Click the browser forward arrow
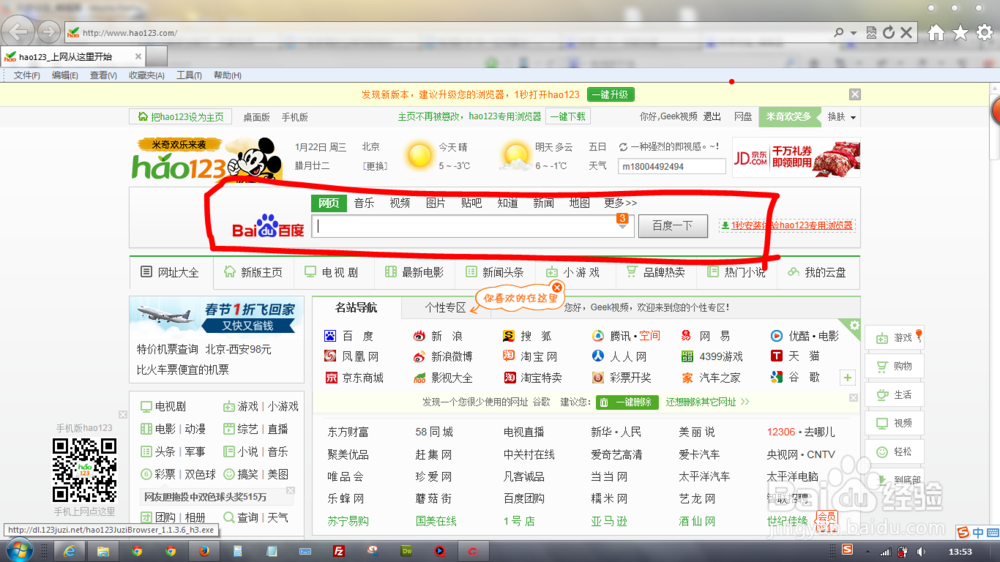The width and height of the screenshot is (1000, 562). pyautogui.click(x=48, y=31)
